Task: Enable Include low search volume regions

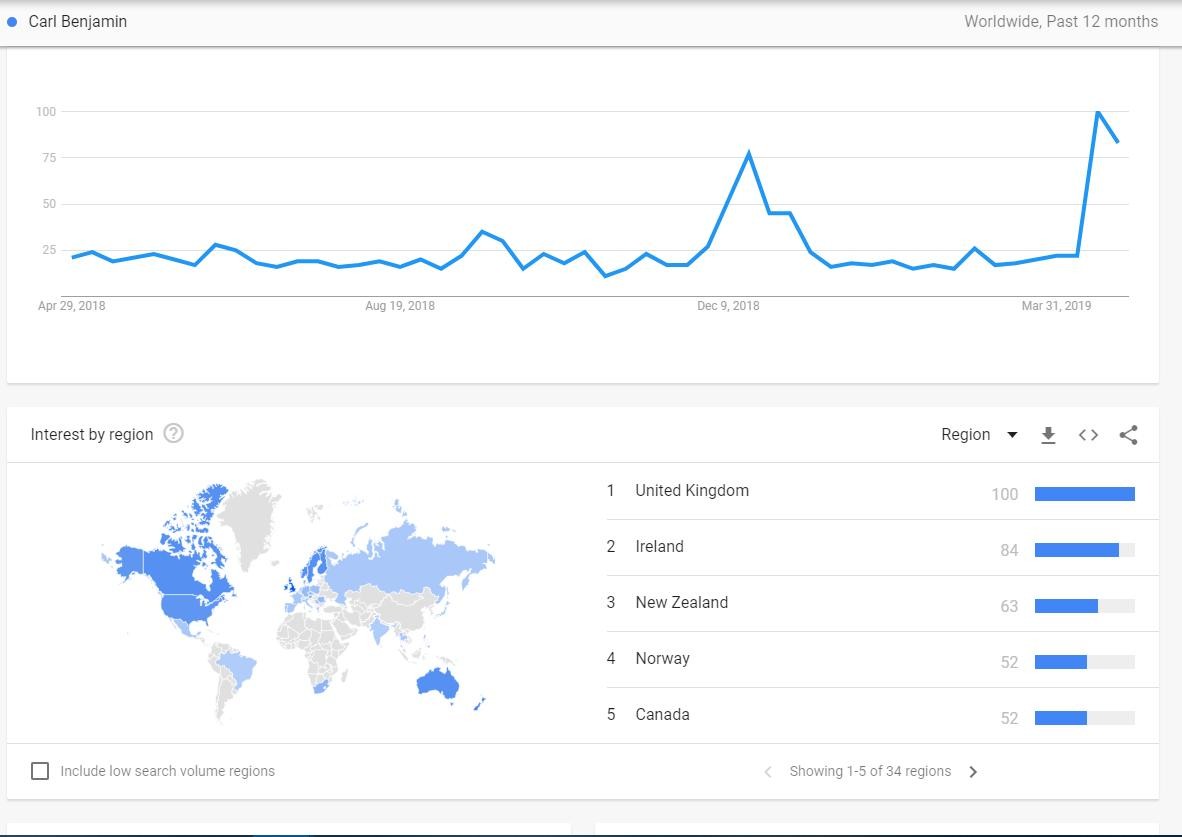Action: tap(40, 771)
